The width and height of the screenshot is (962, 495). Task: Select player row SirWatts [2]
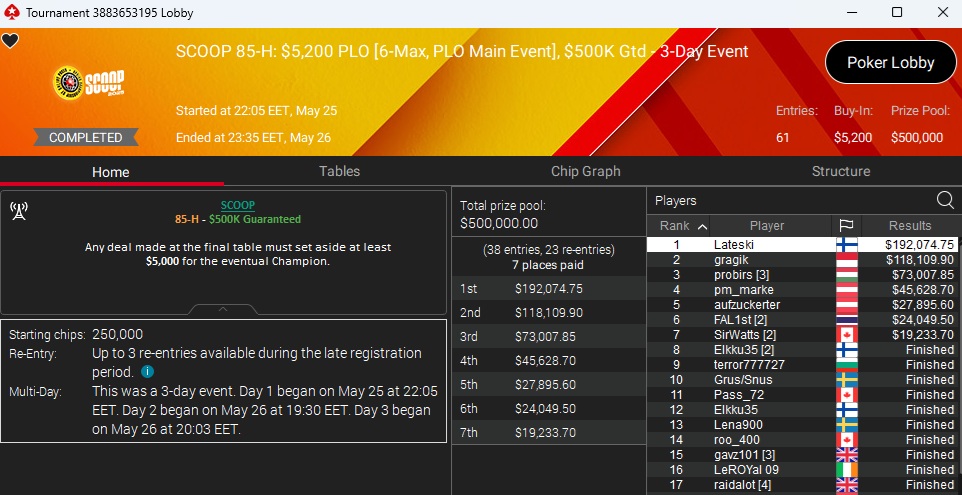point(804,335)
